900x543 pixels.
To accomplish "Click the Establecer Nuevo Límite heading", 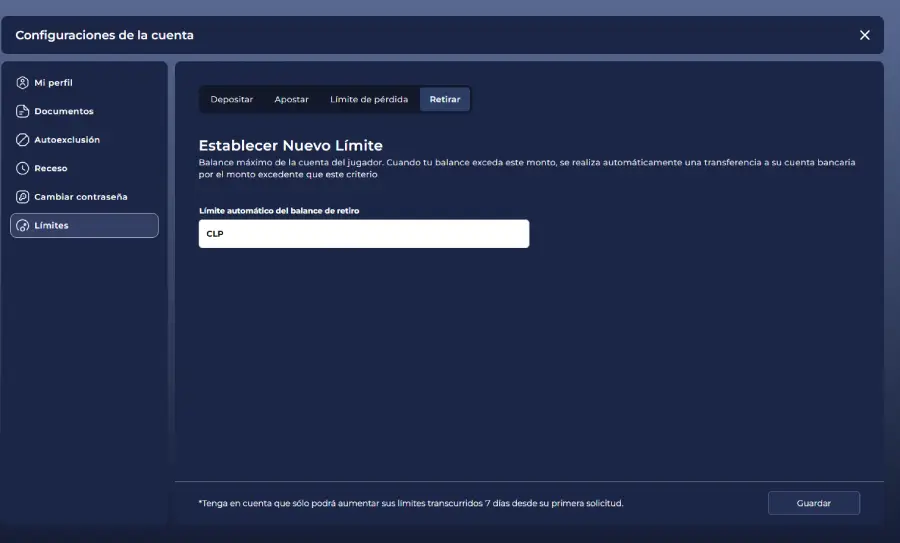I will (x=291, y=146).
